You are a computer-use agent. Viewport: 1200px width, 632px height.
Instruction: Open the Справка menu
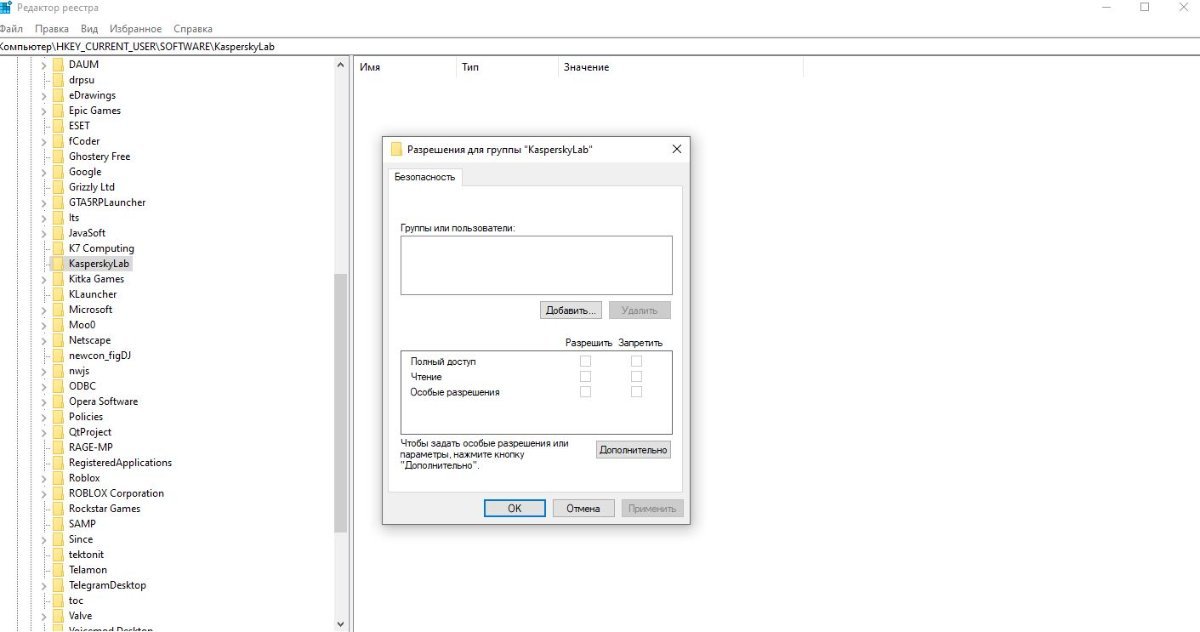tap(192, 29)
